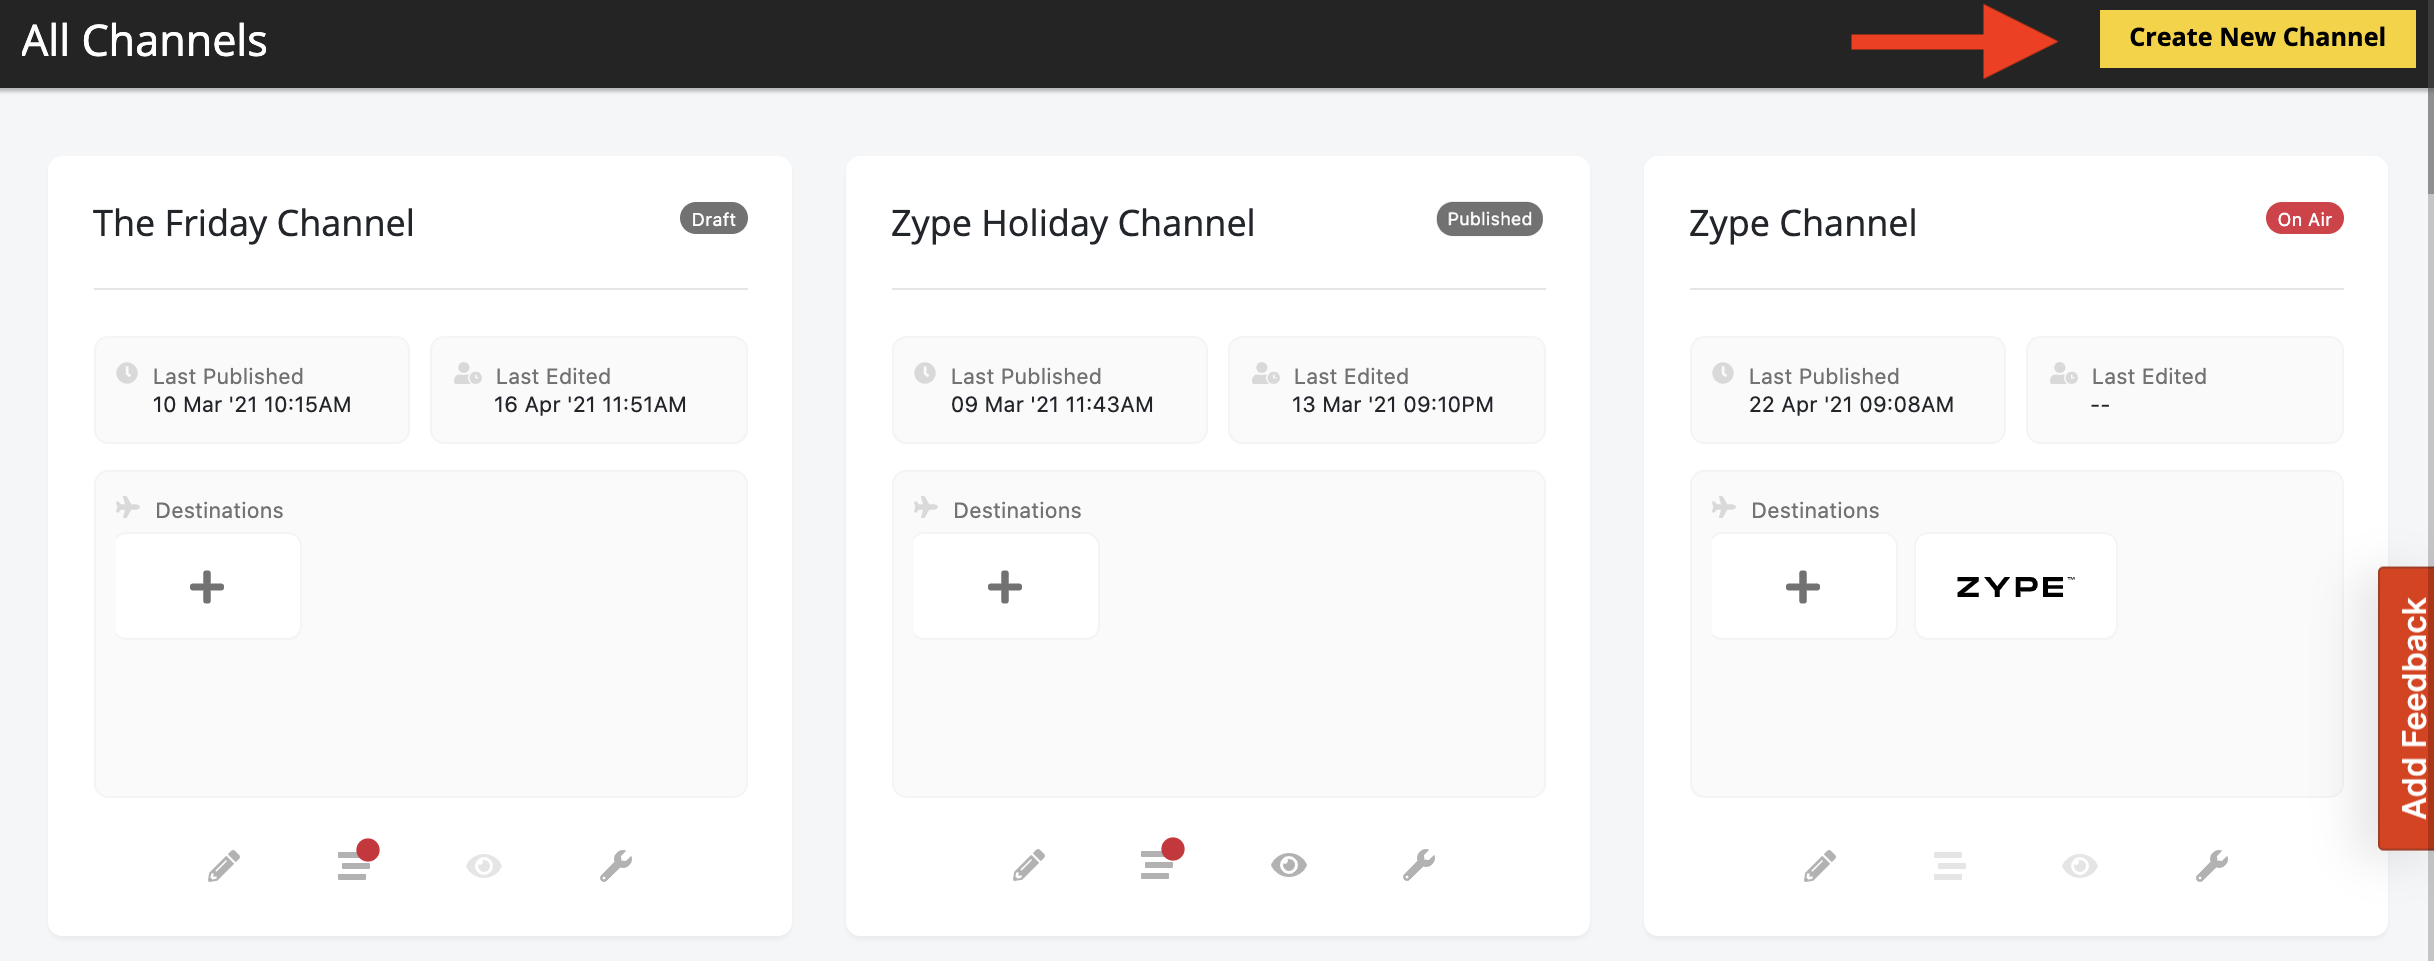Preview The Friday Channel with eye icon

pos(484,865)
